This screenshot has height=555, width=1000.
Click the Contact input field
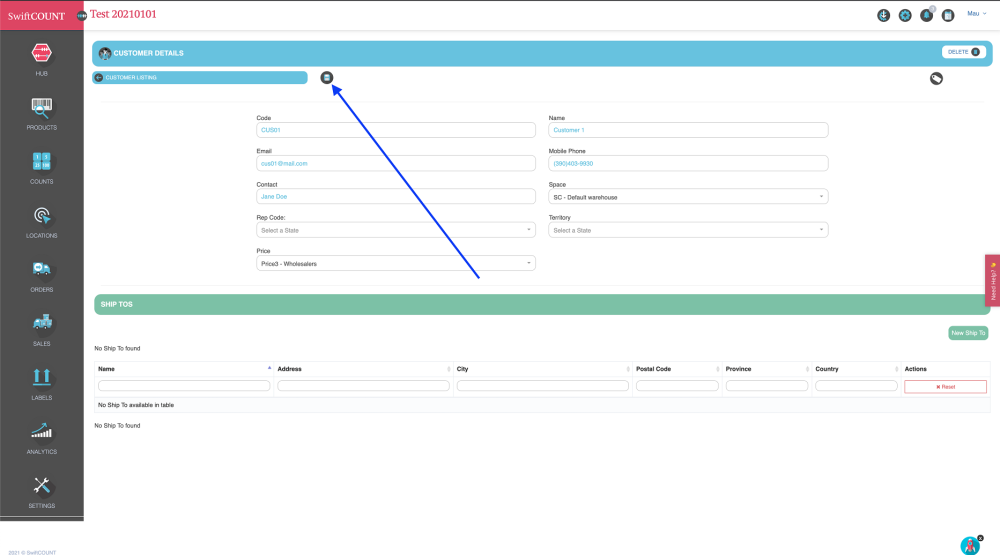(x=395, y=196)
